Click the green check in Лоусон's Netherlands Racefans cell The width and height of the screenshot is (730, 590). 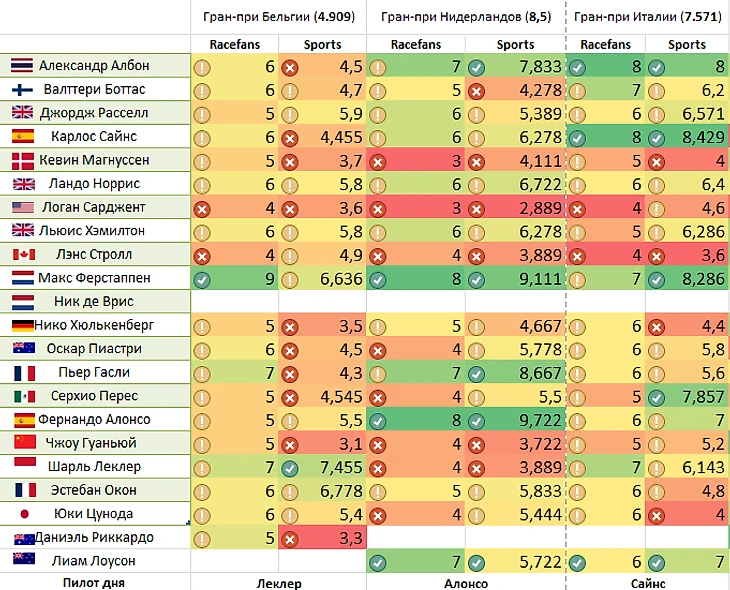click(378, 563)
